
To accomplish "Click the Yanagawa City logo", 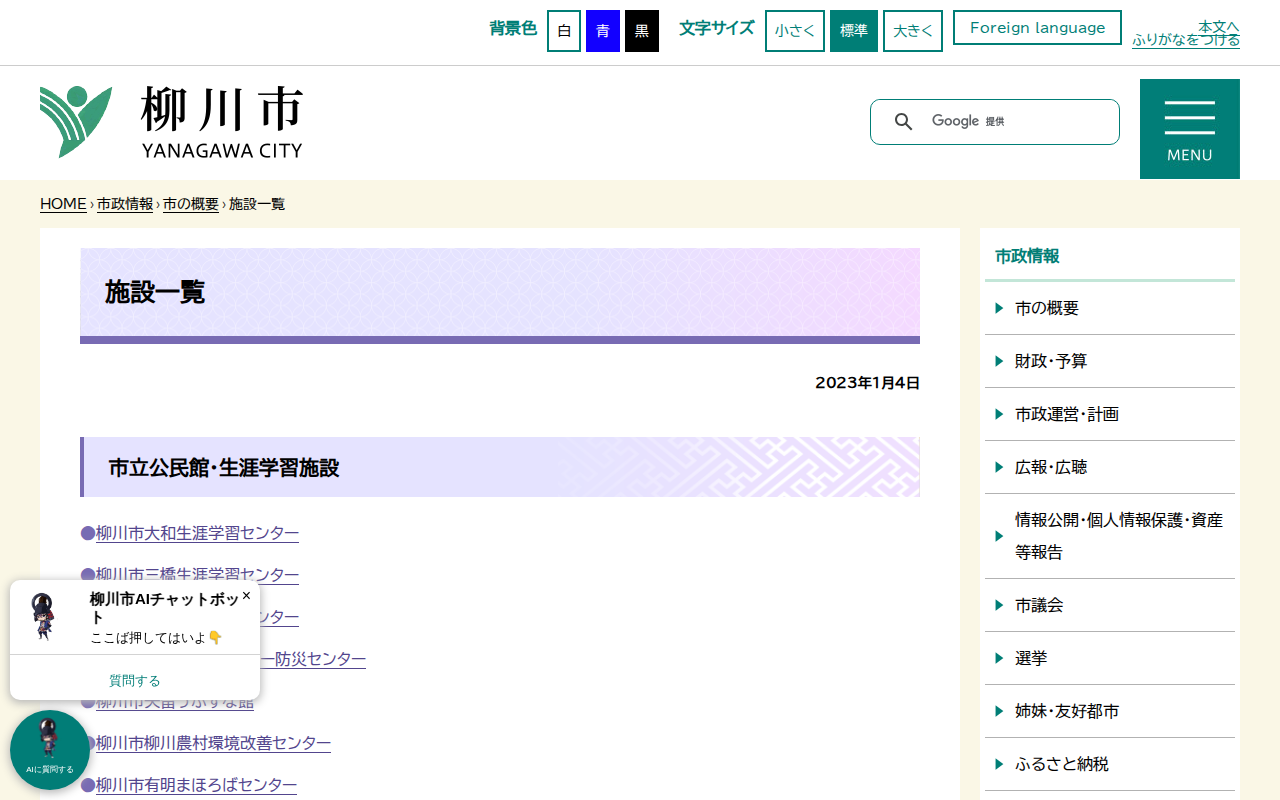I will point(170,122).
